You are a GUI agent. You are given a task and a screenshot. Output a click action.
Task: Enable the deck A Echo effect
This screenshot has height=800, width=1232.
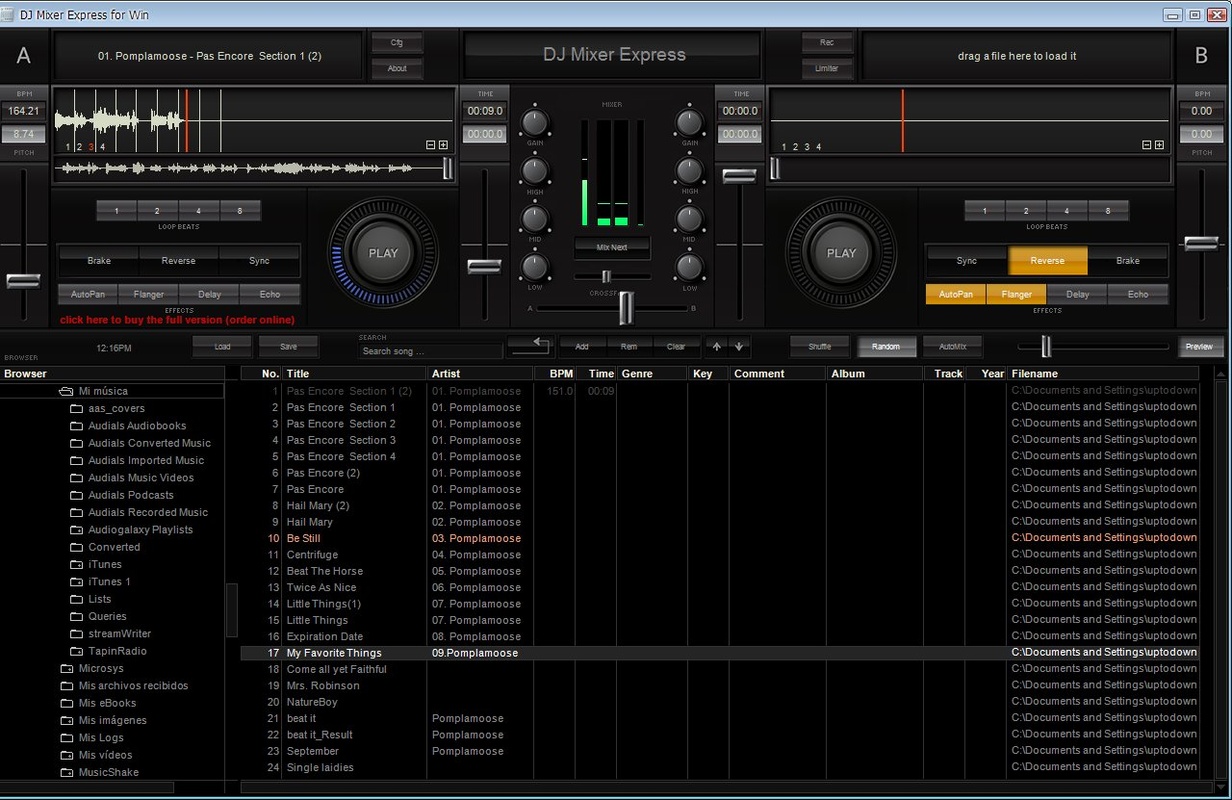pos(270,294)
